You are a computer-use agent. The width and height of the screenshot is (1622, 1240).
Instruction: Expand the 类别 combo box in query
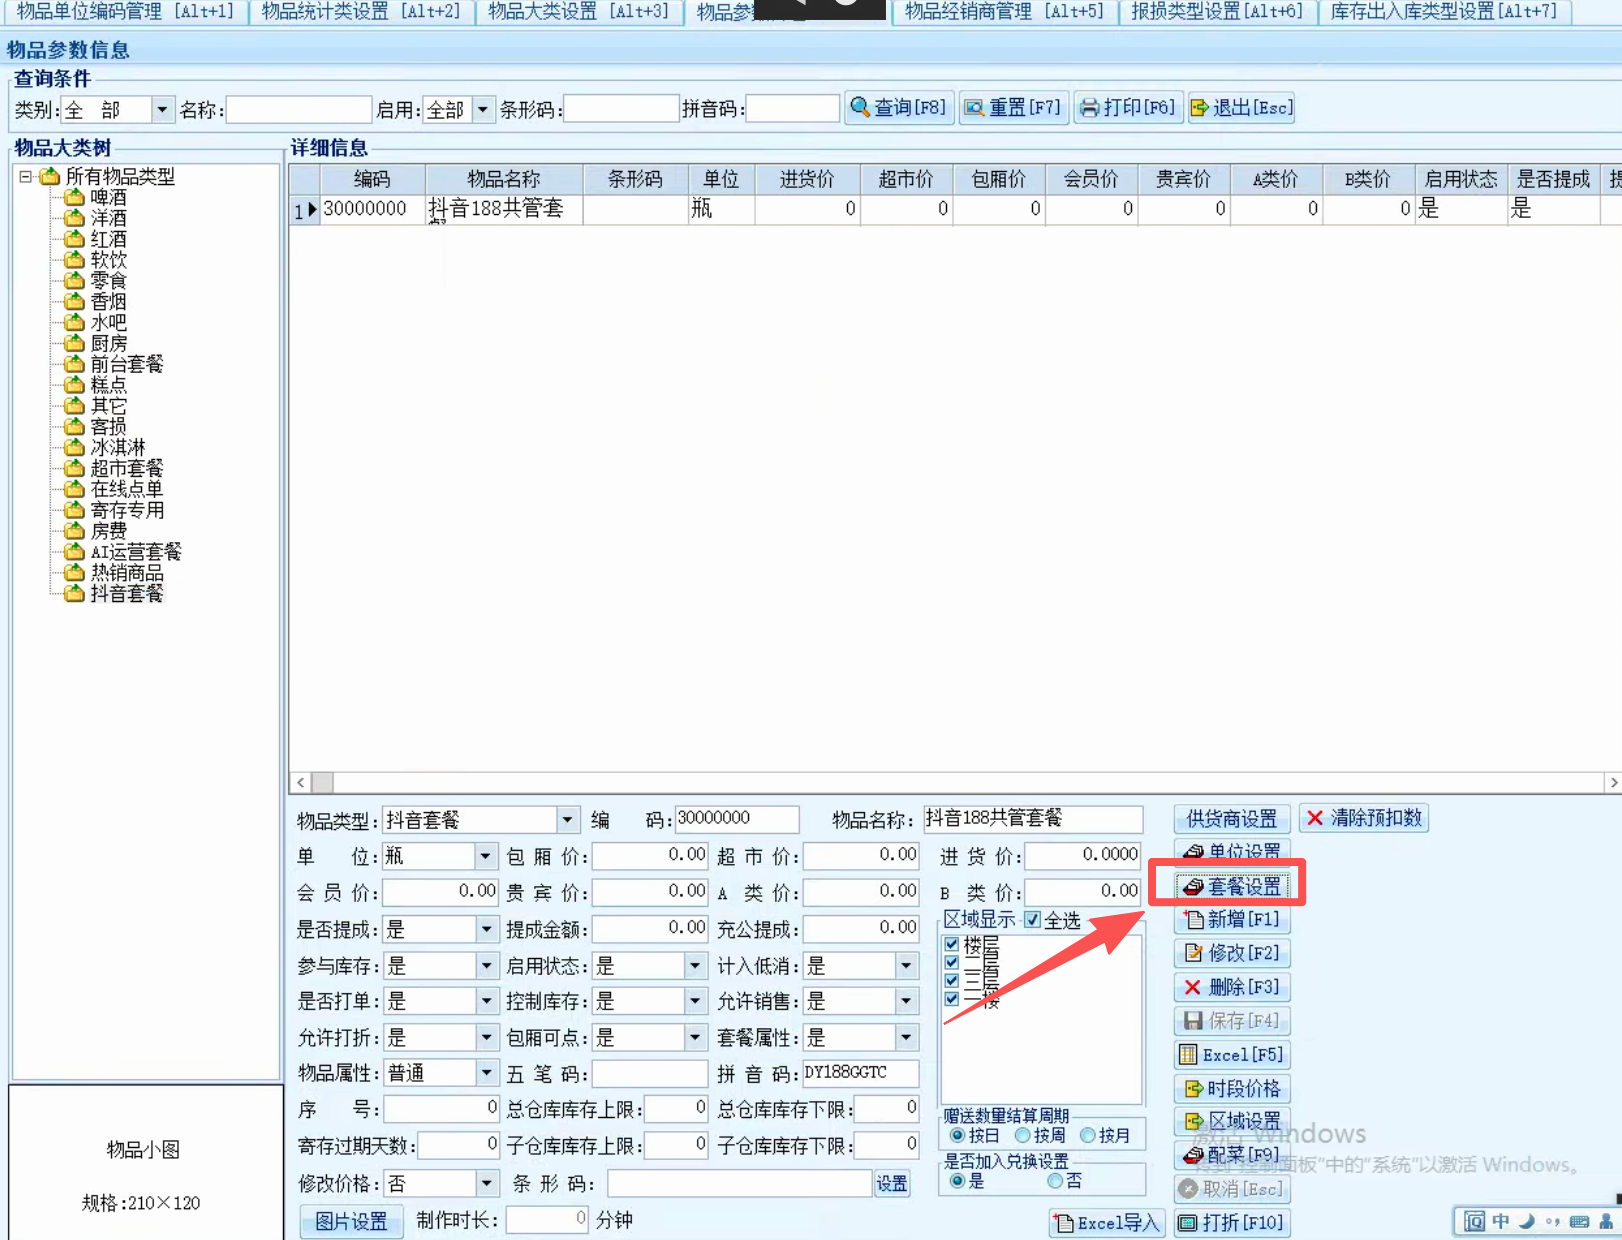pyautogui.click(x=162, y=109)
